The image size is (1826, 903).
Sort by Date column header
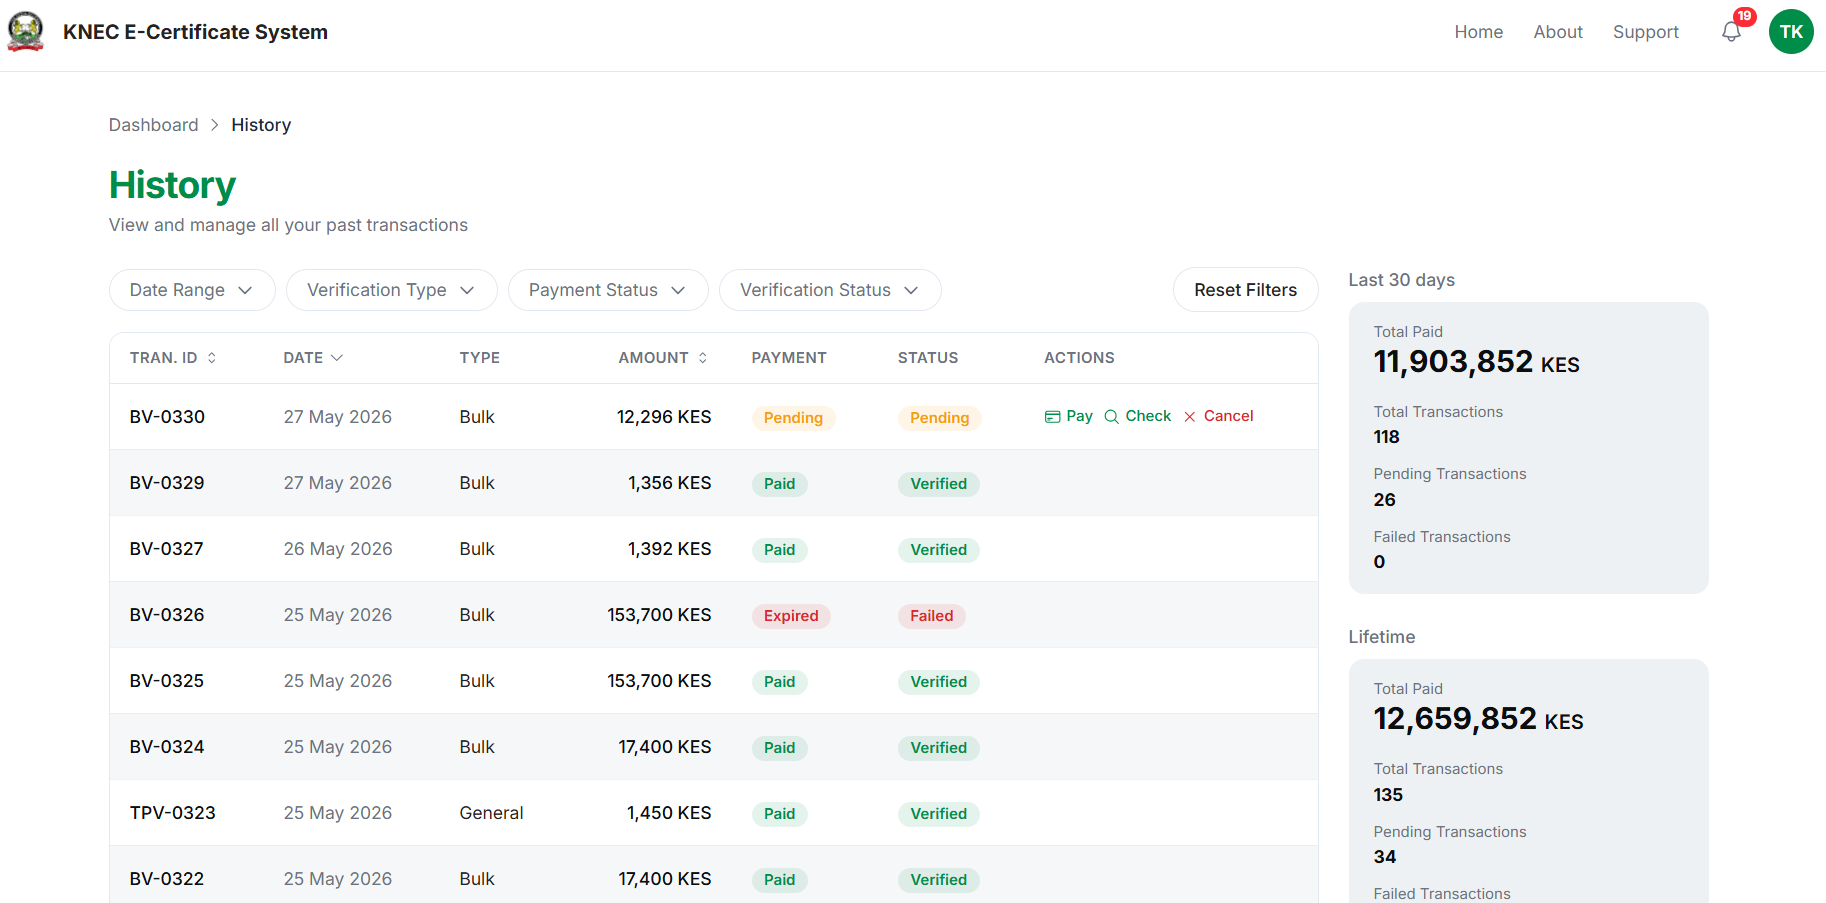click(x=313, y=358)
